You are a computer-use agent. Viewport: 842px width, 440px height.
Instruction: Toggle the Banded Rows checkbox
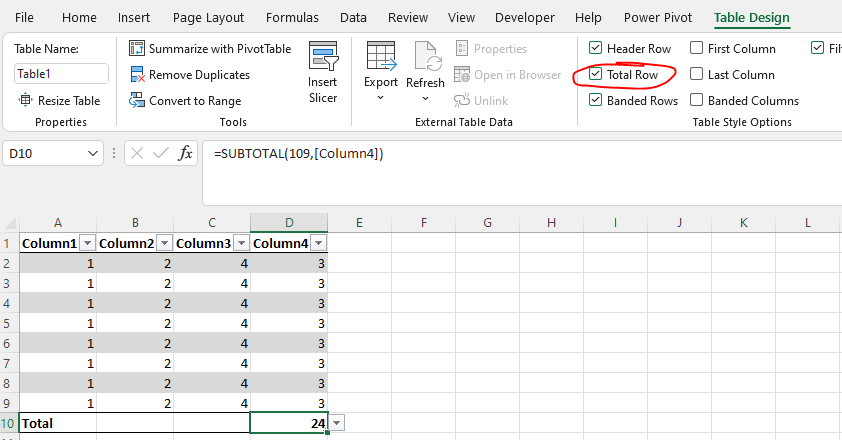click(595, 100)
